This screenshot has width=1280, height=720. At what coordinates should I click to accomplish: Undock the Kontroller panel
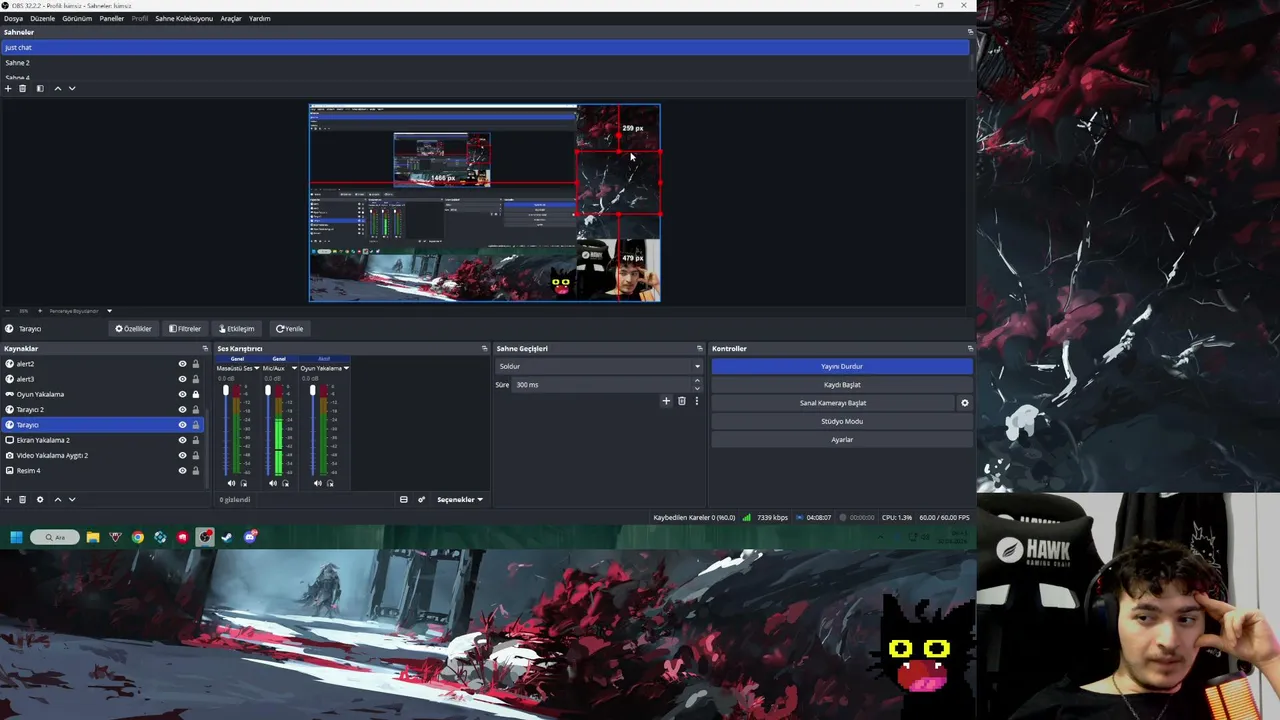click(x=970, y=349)
